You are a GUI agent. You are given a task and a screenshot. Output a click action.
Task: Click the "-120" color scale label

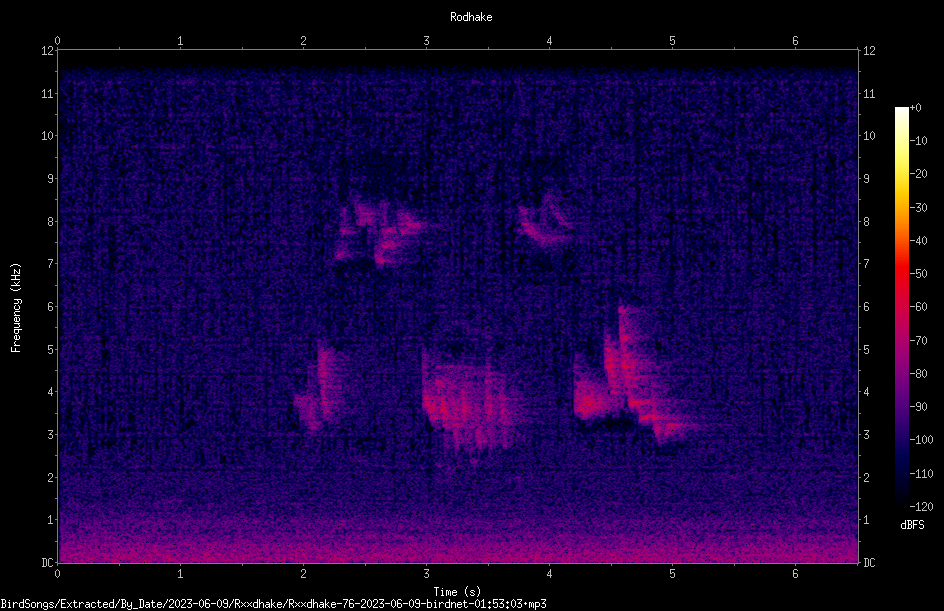(921, 507)
